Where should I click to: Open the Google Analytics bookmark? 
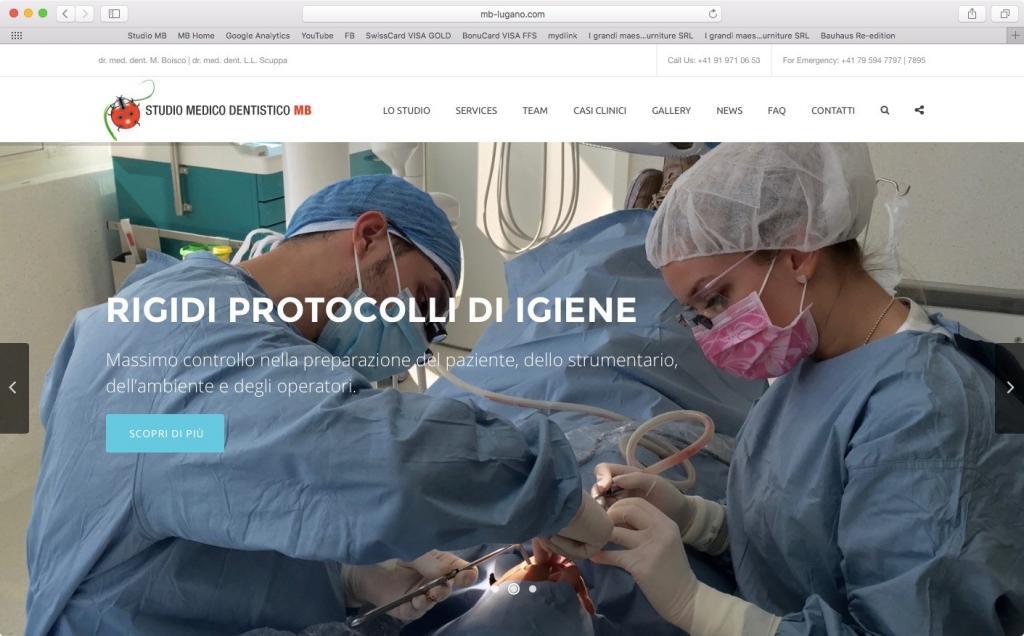(257, 36)
